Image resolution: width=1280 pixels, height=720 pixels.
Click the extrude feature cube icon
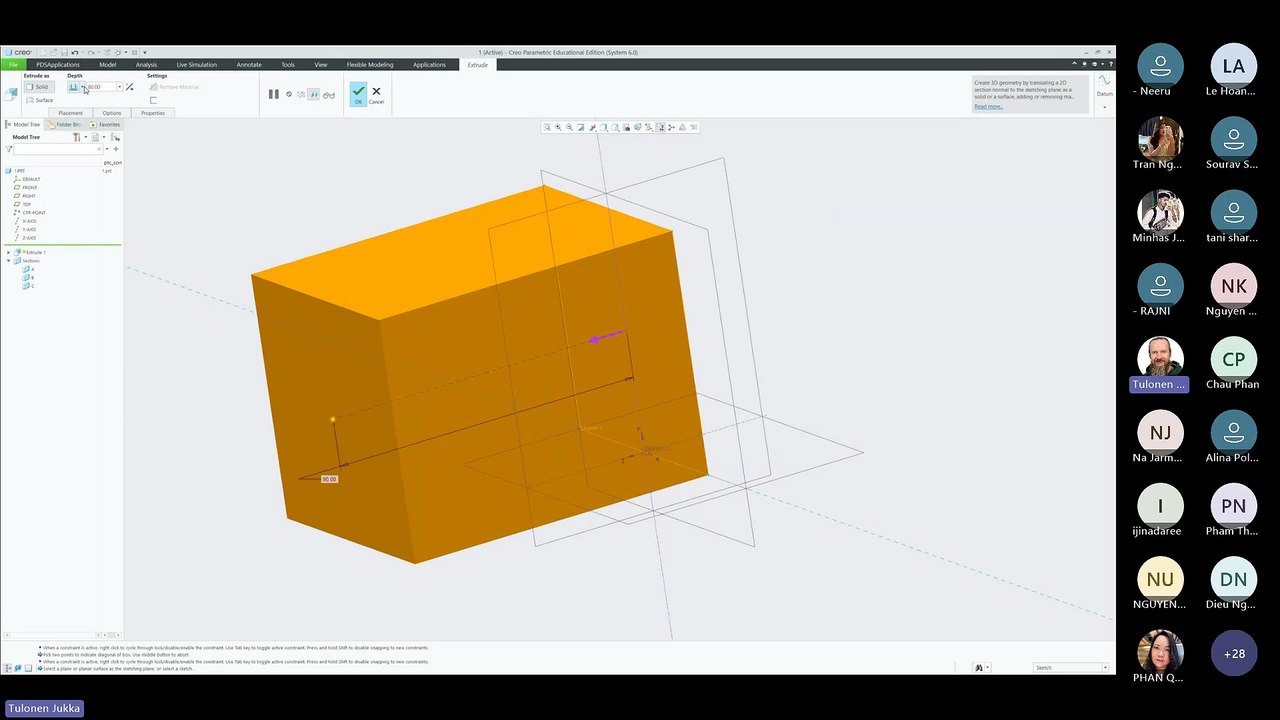[11, 94]
